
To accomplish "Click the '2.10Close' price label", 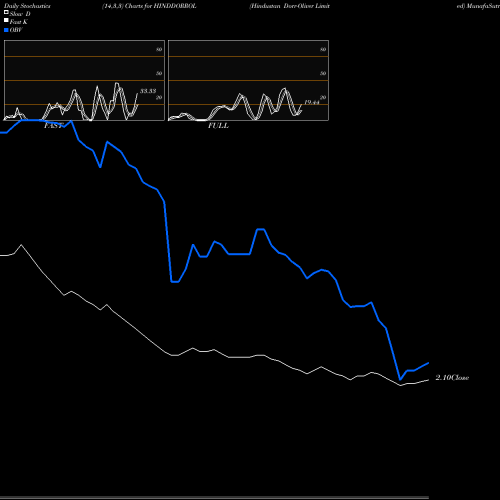I will pos(452,378).
